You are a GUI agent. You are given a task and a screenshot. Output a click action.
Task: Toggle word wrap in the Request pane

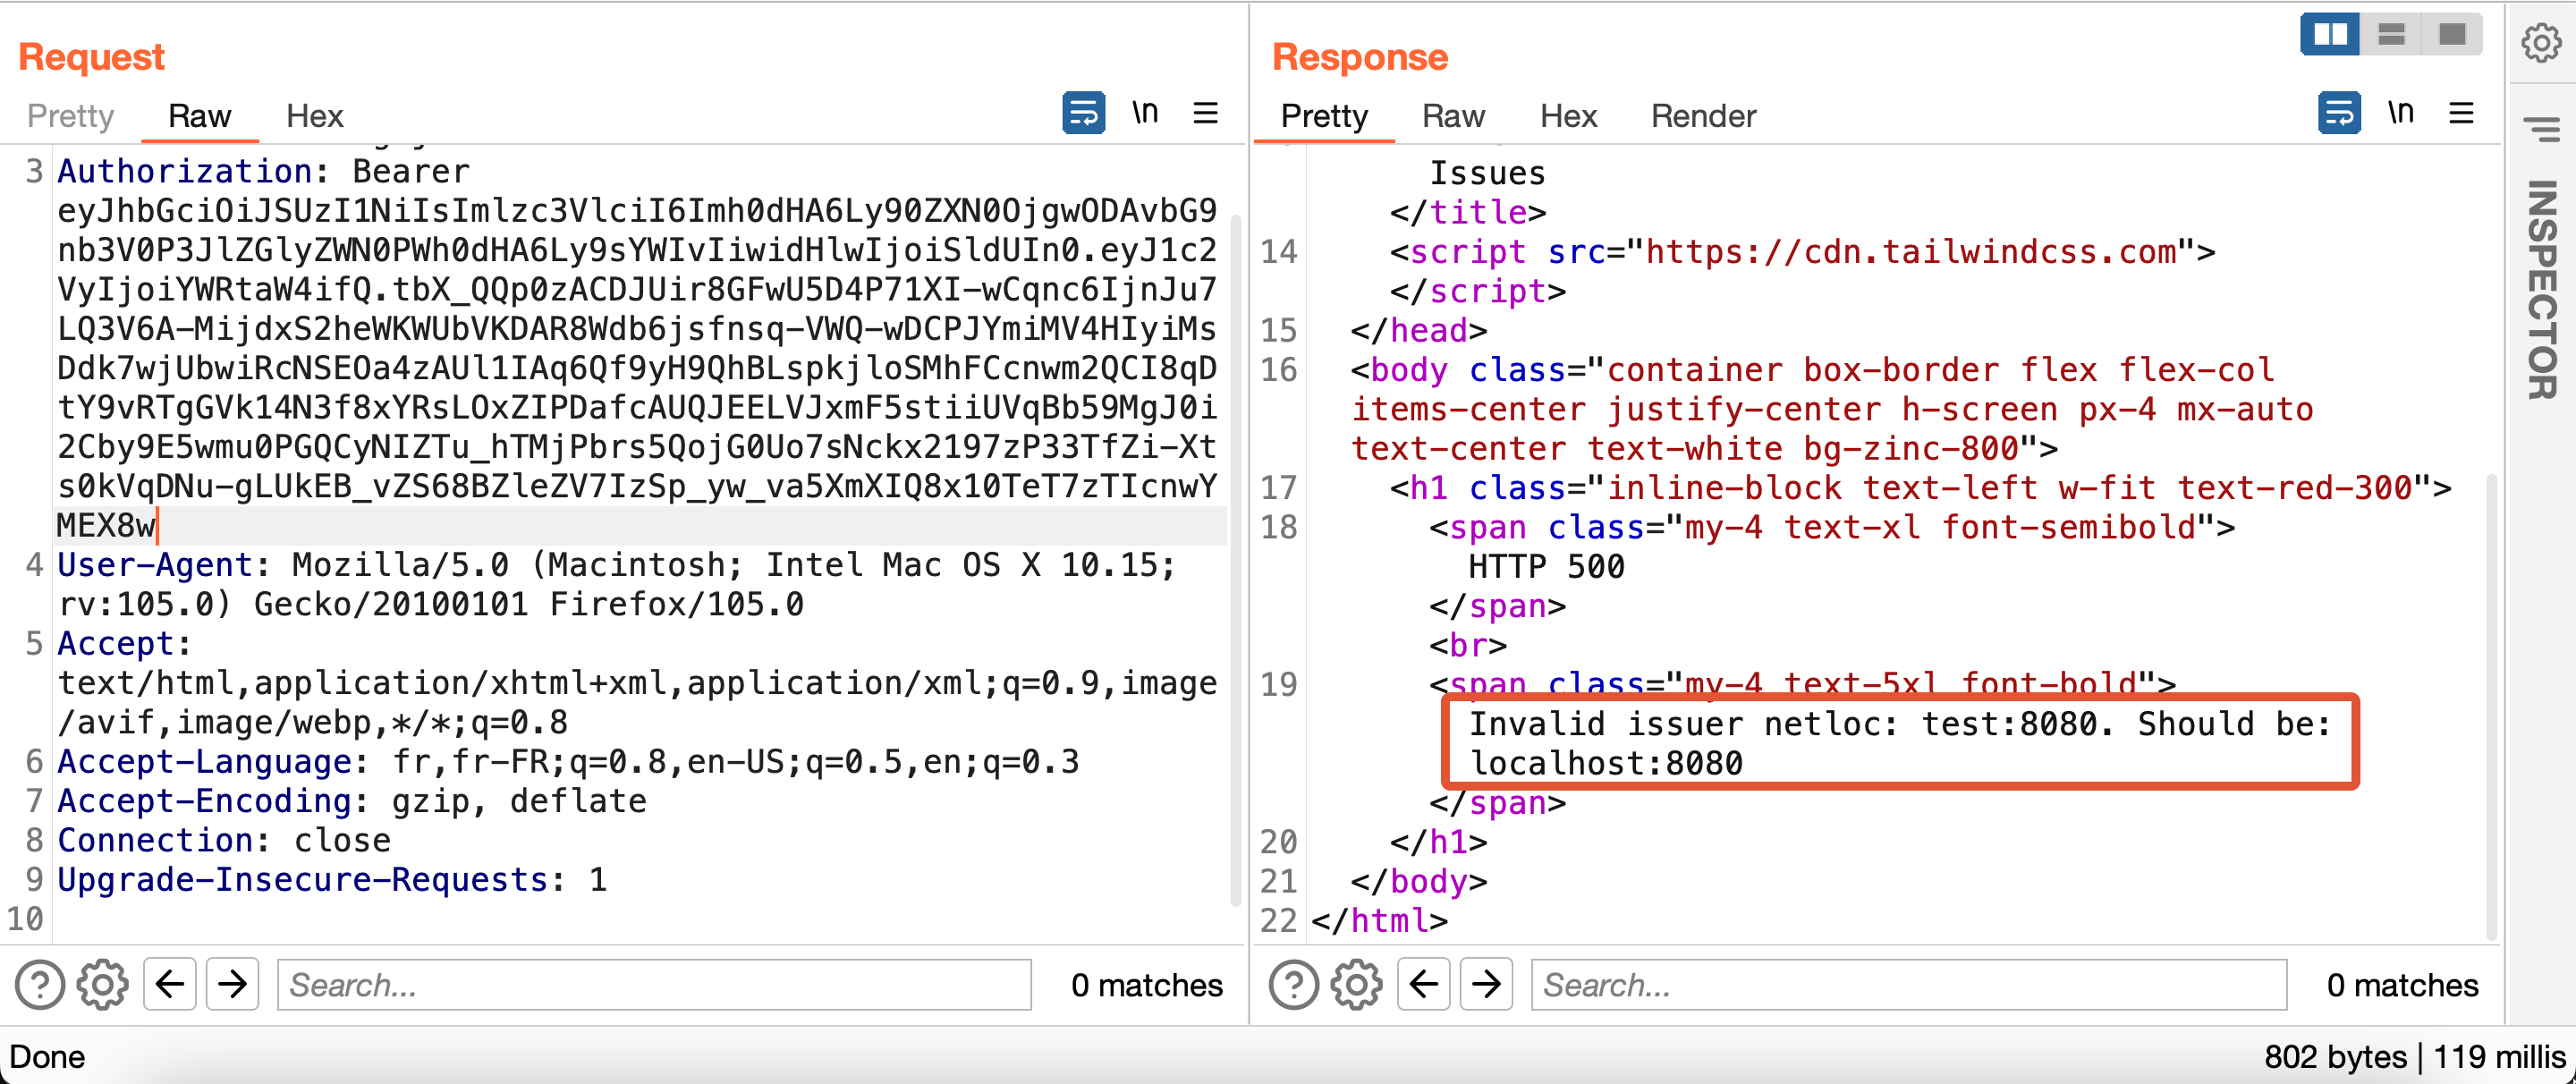coord(1083,114)
